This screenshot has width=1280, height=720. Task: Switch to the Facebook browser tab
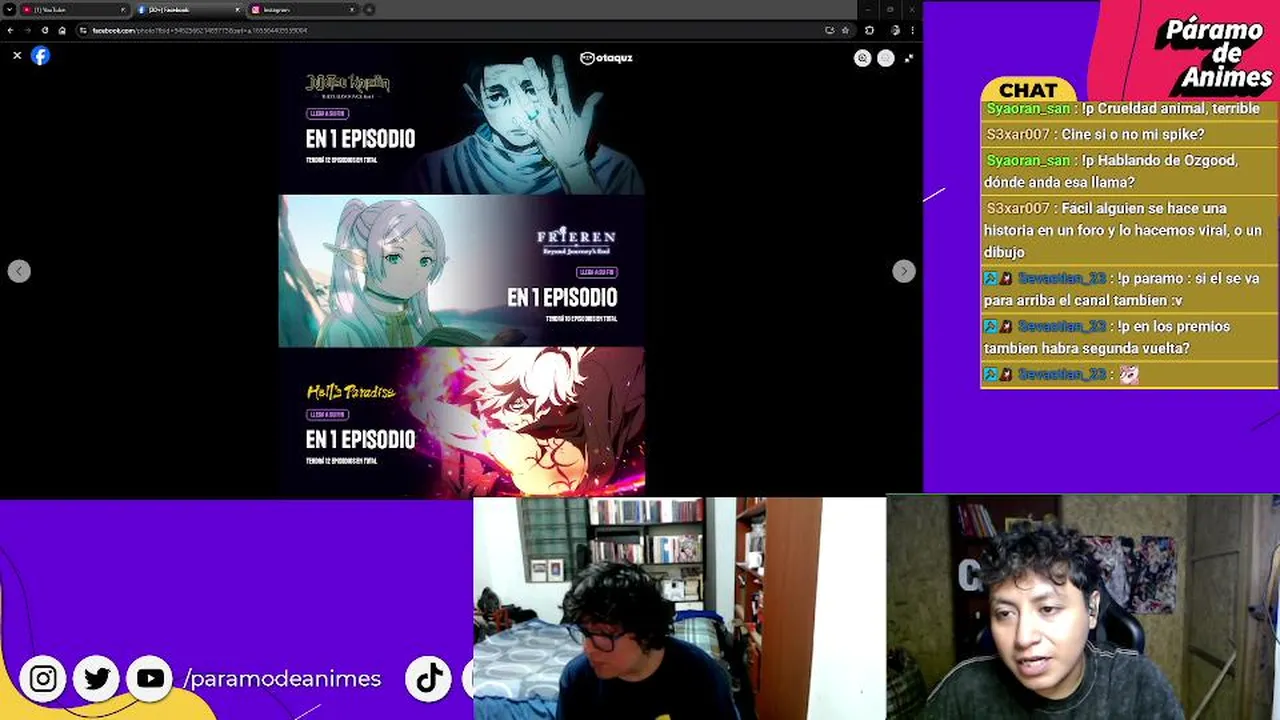[188, 9]
